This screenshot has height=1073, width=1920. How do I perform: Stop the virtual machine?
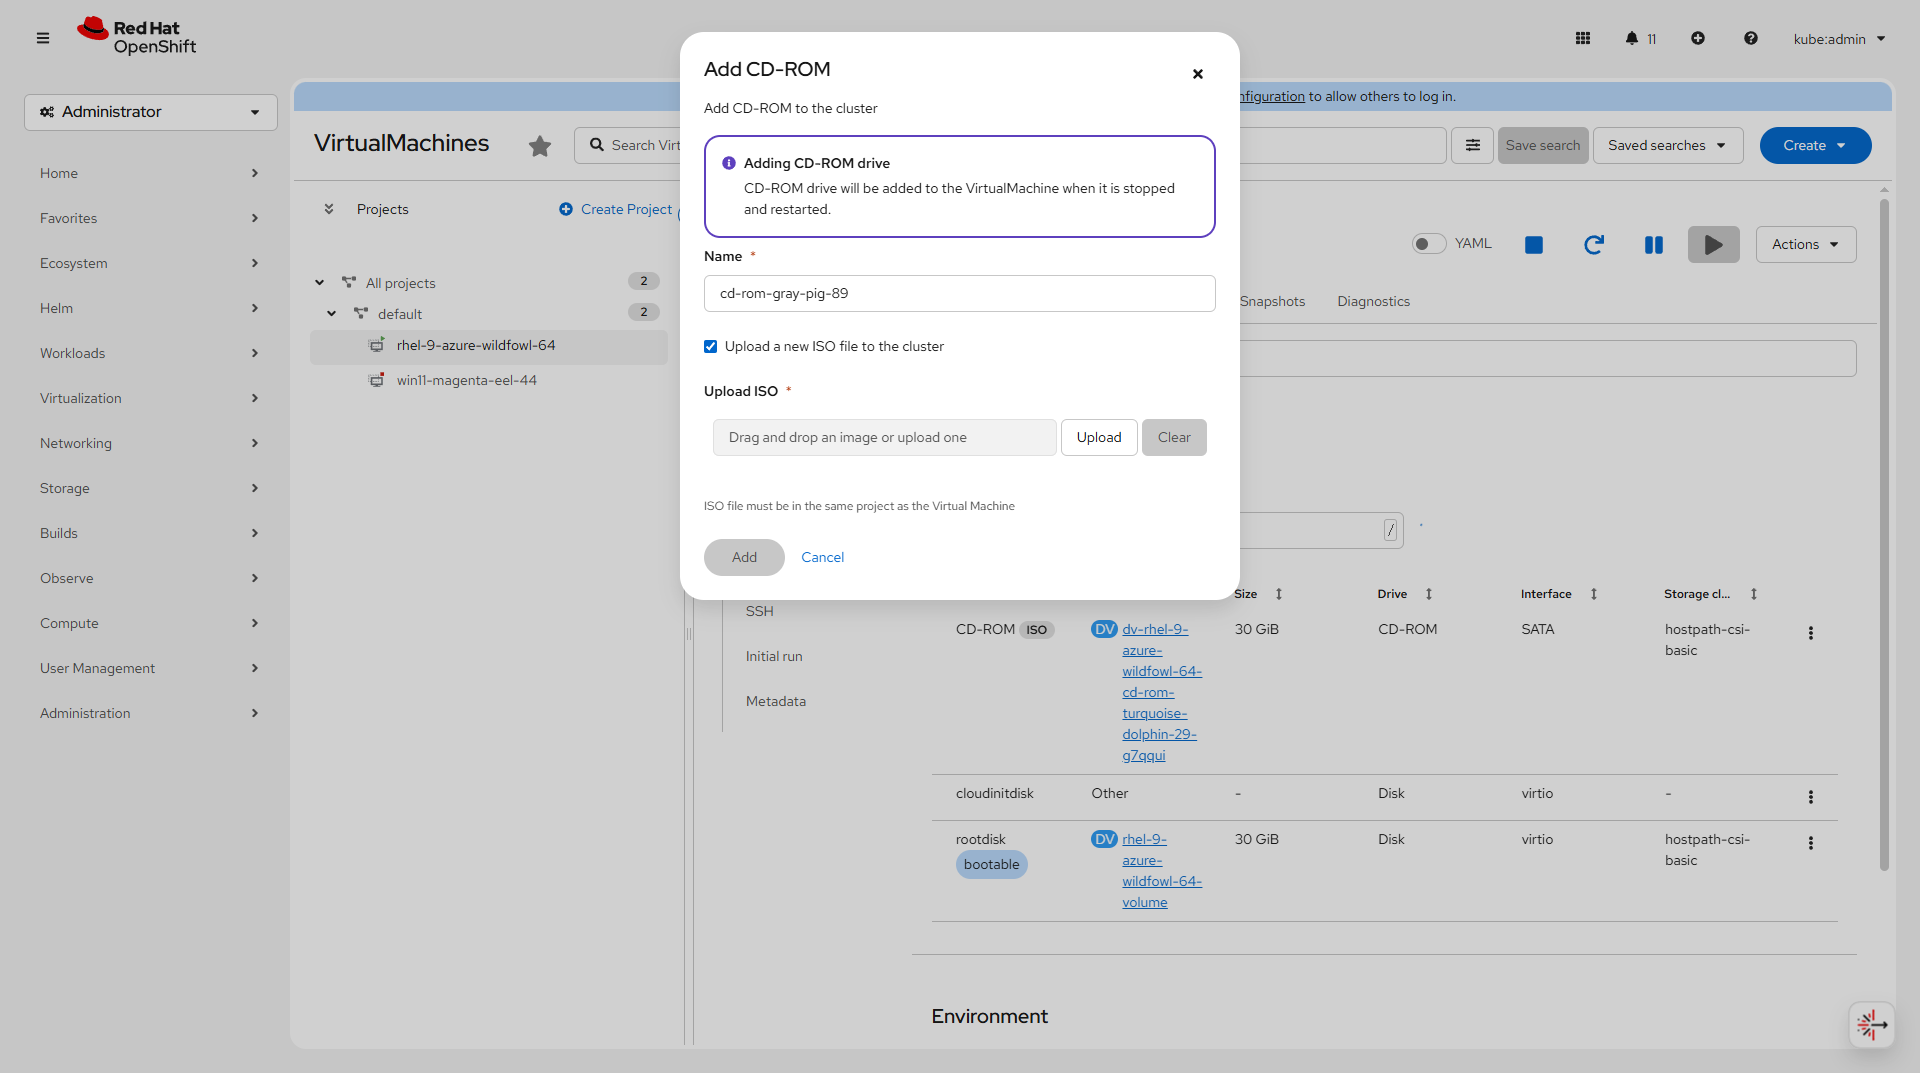coord(1534,245)
